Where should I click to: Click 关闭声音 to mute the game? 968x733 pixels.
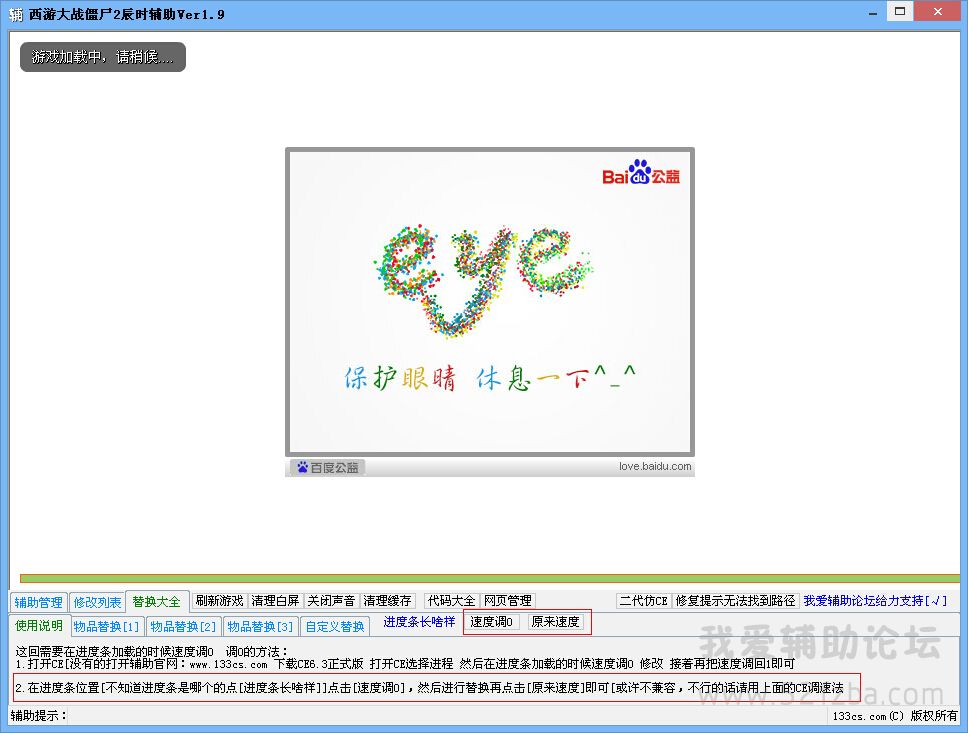pyautogui.click(x=332, y=601)
